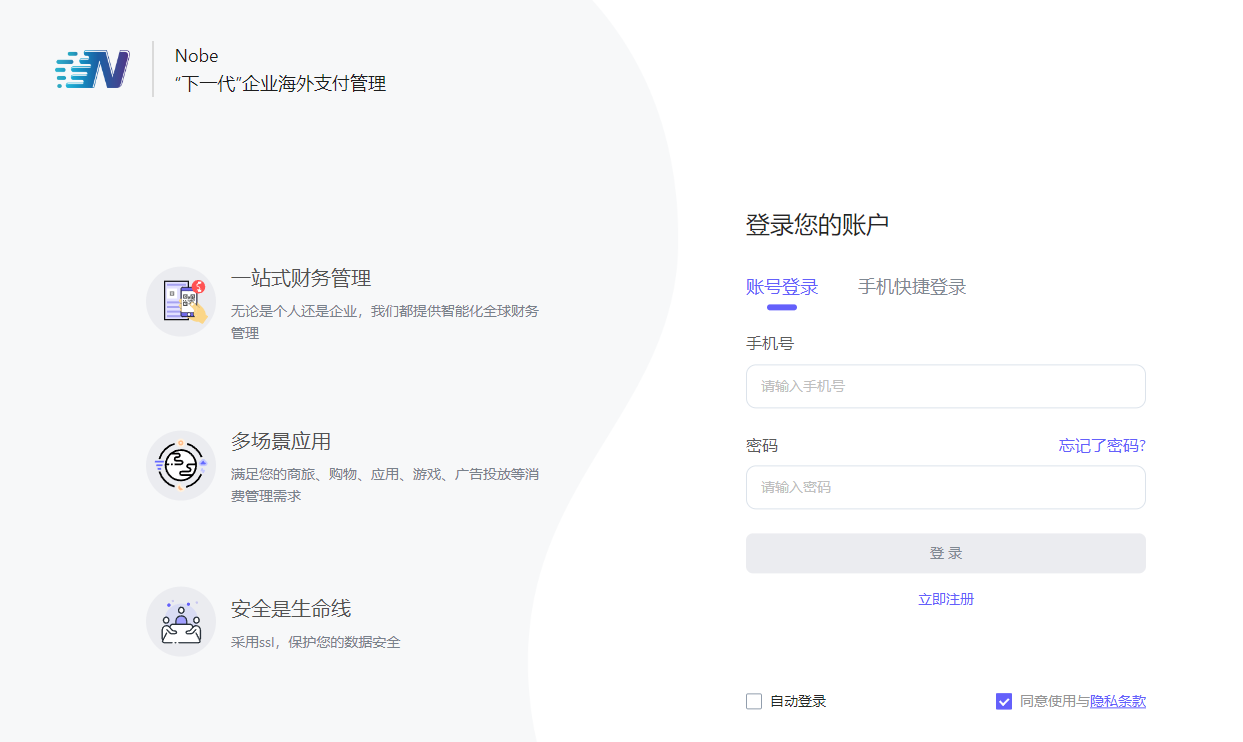
Task: Click the 多场景应用 heading
Action: tap(281, 441)
